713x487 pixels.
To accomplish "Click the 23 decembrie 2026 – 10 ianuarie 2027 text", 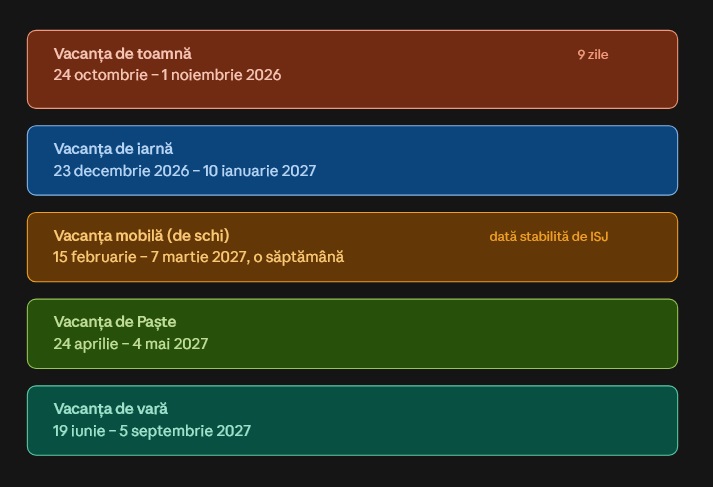I will (185, 171).
